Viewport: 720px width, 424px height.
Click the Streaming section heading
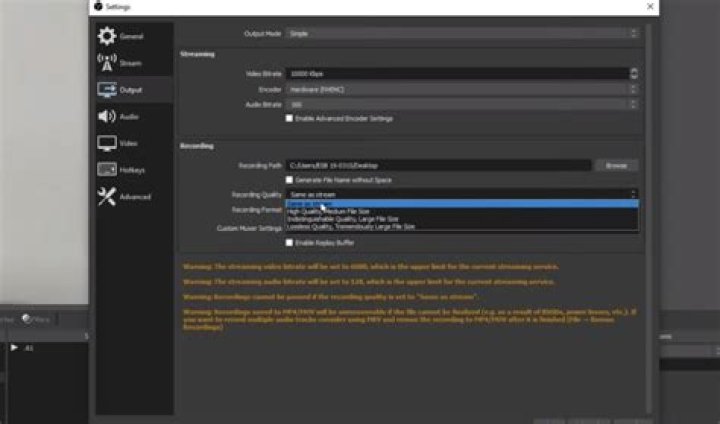coord(197,54)
